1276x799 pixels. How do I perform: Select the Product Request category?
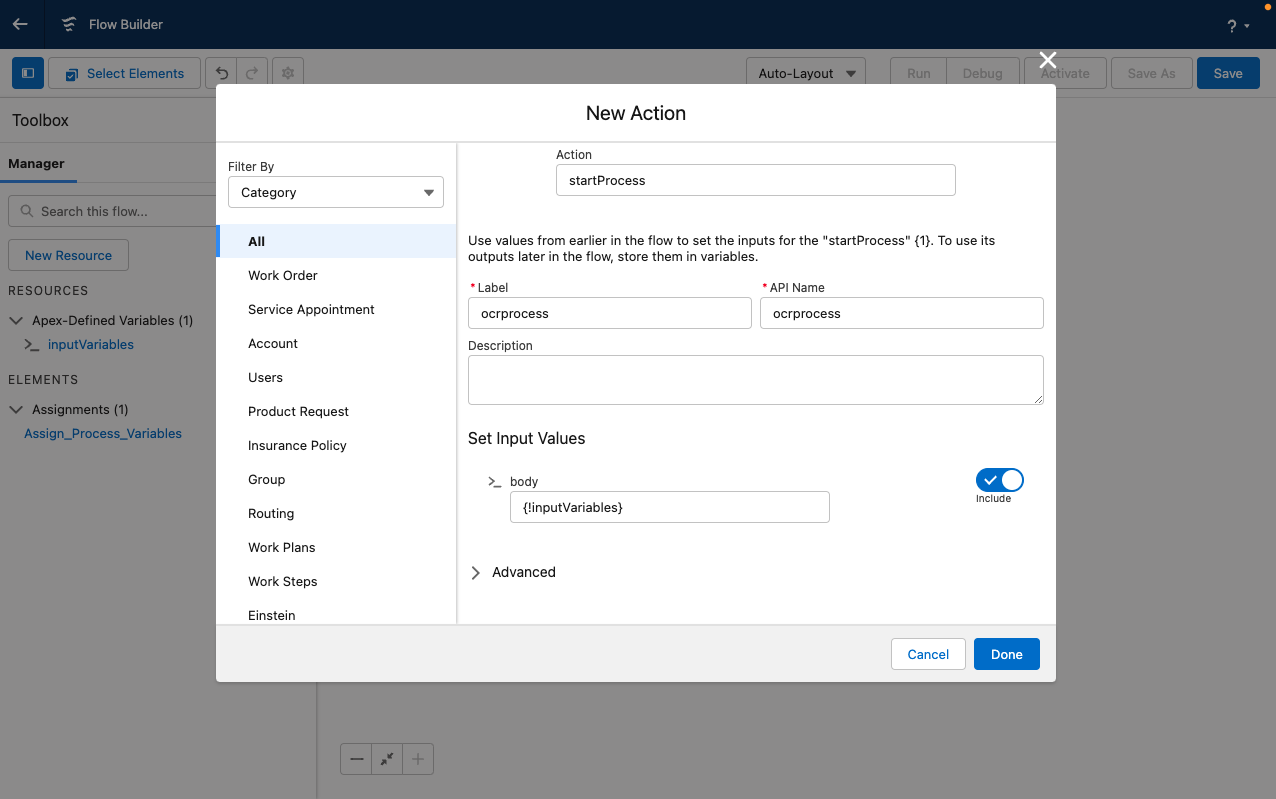pos(336,411)
